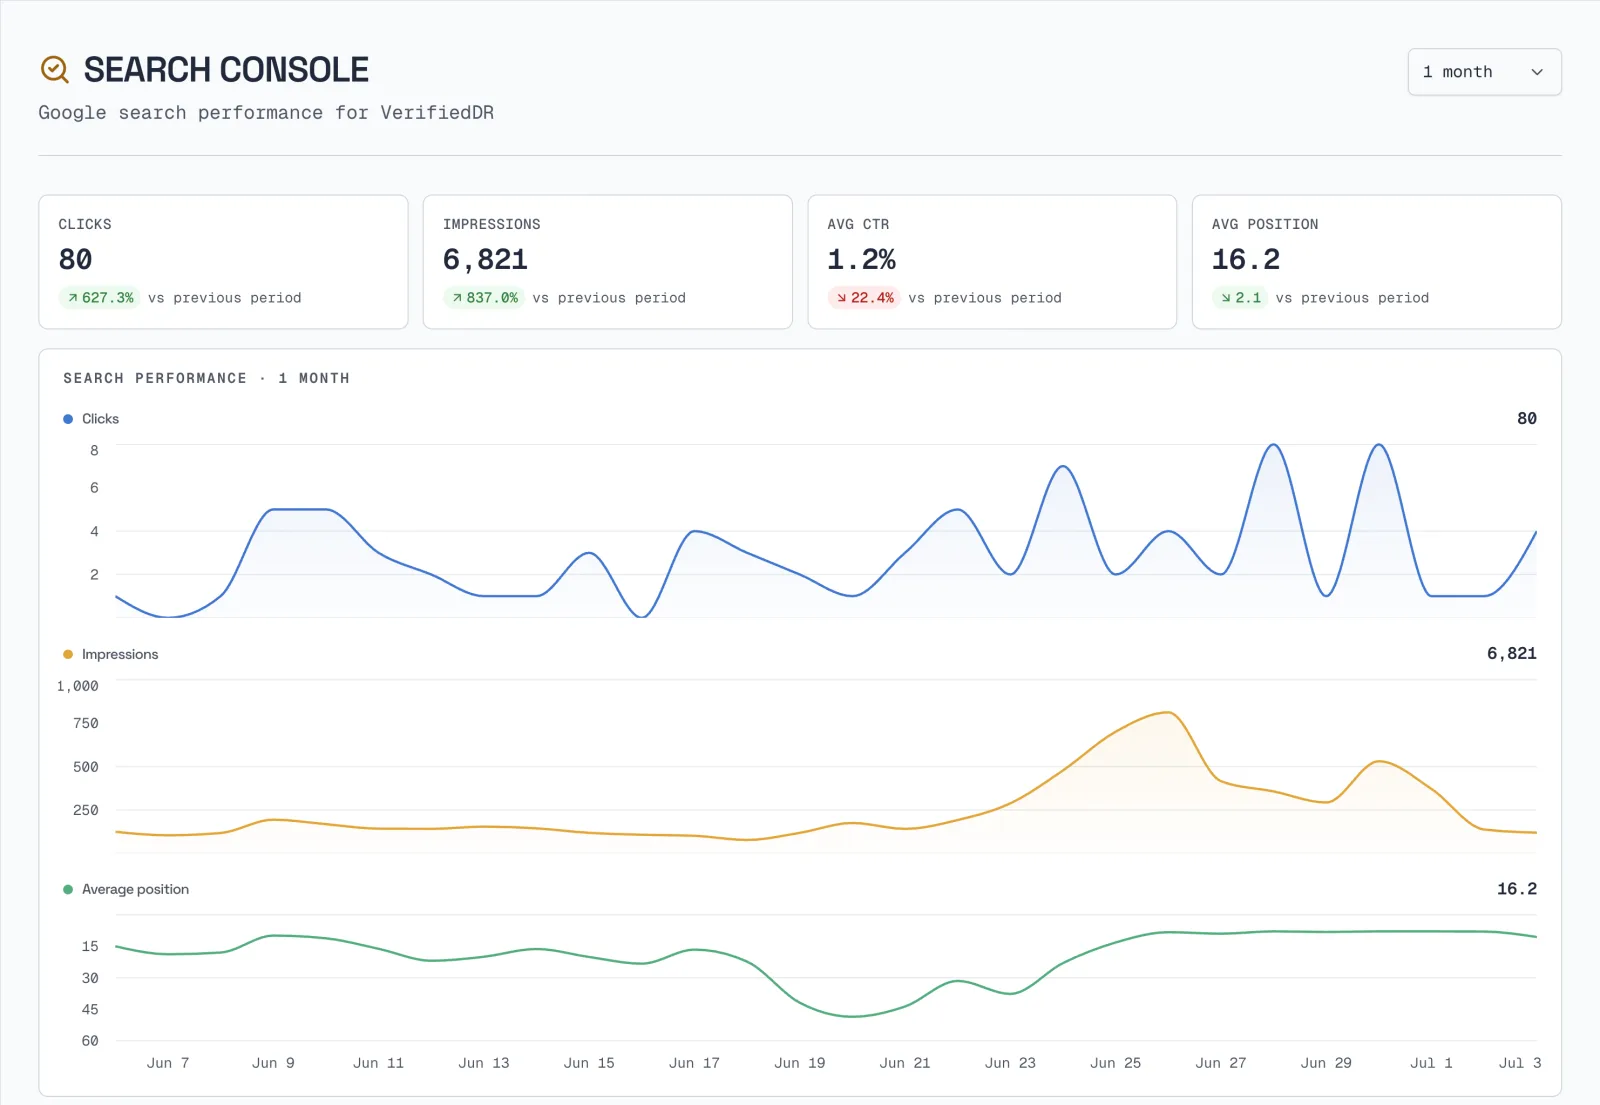Click the 1,000 y-axis label

[78, 686]
